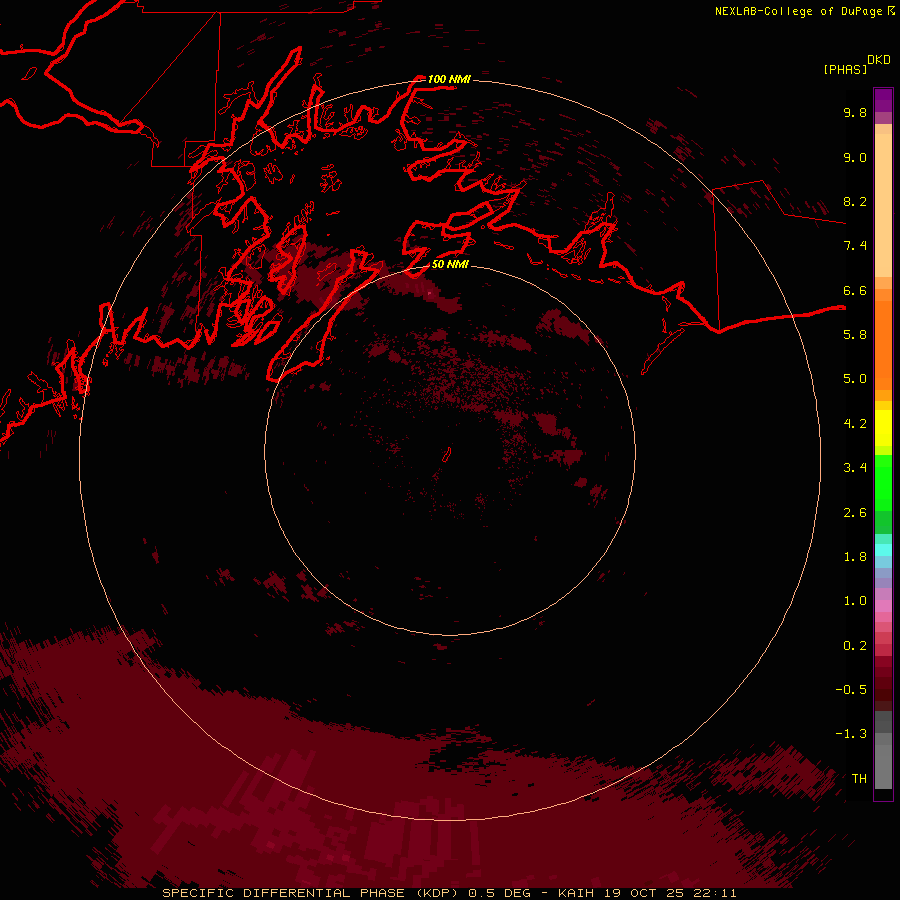900x900 pixels.
Task: Click the yellow band of the color bar
Action: tap(883, 428)
